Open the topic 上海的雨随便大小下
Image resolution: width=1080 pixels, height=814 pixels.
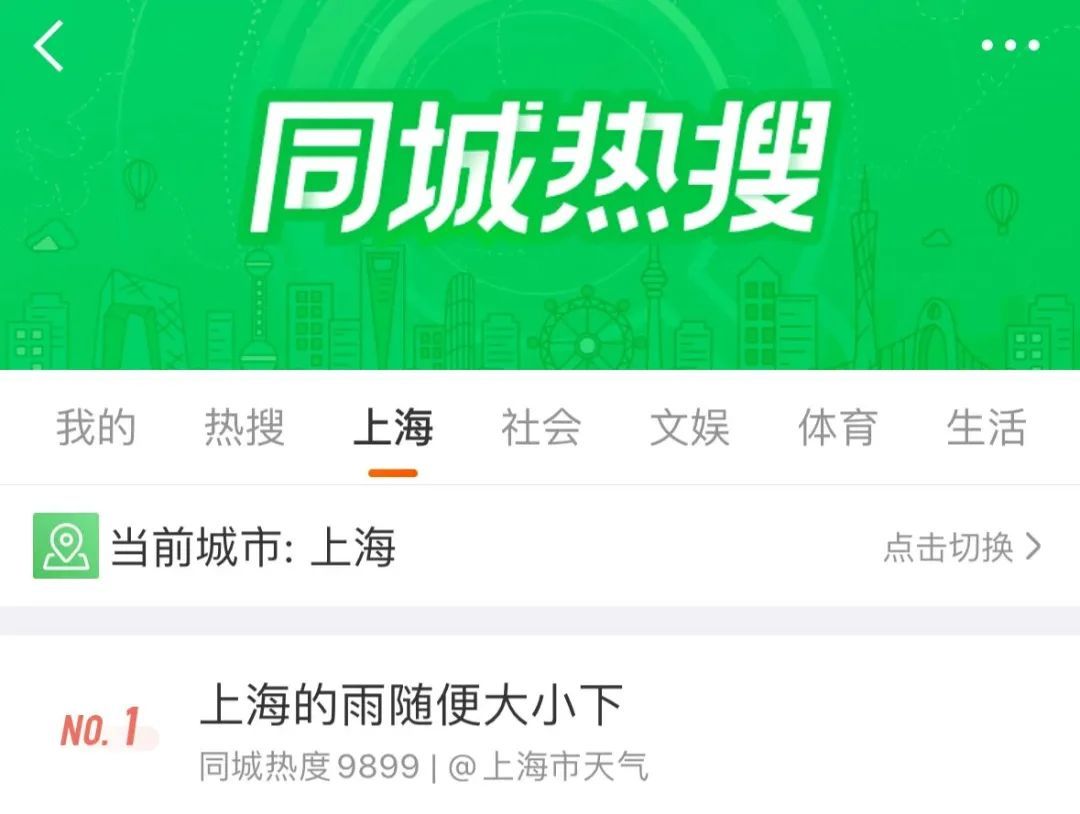point(411,704)
